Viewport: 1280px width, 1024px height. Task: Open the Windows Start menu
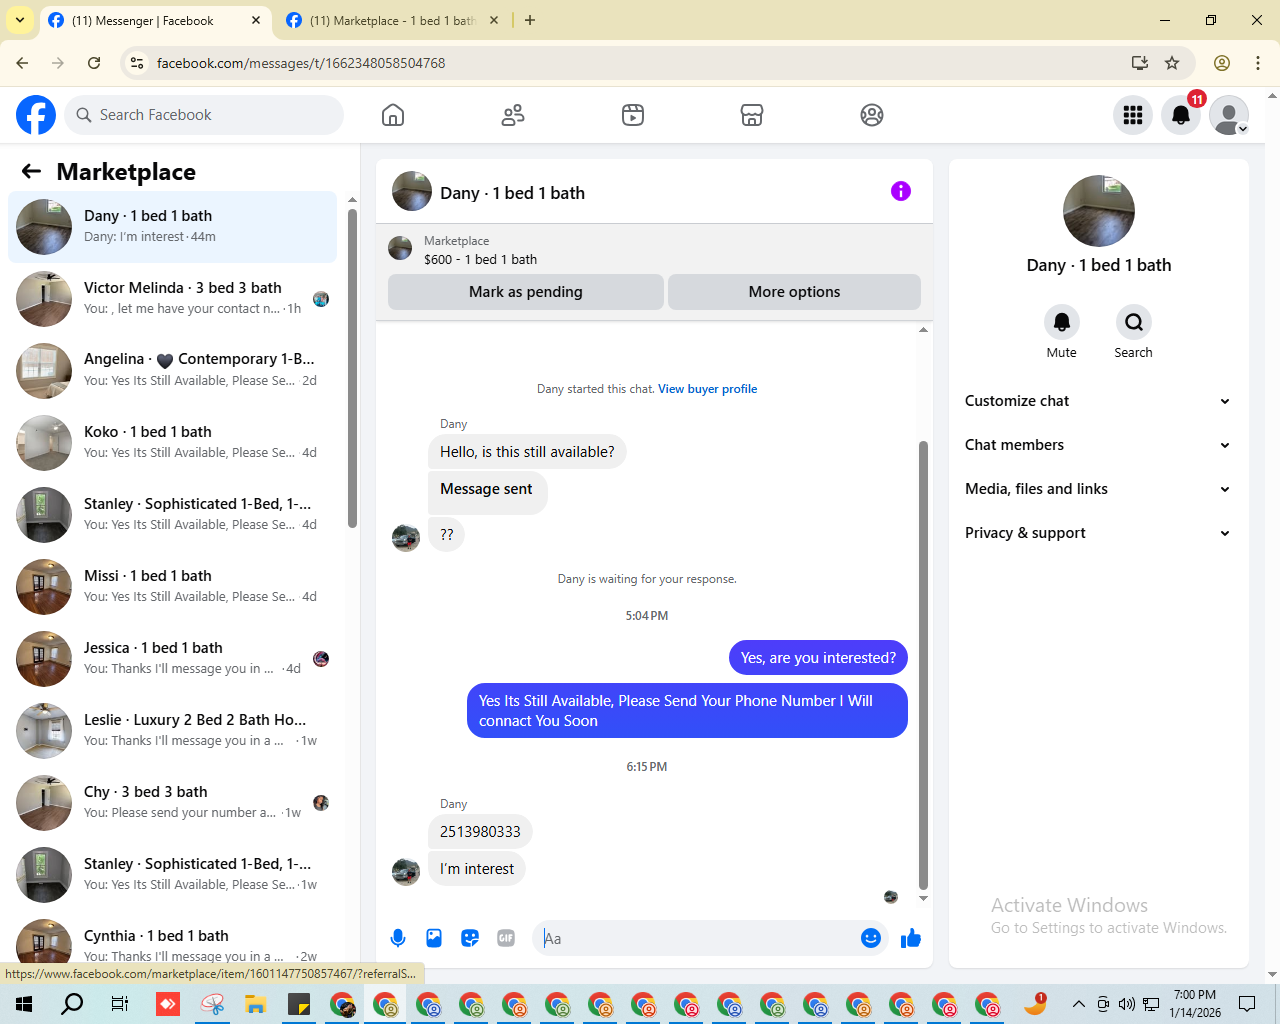click(24, 1004)
